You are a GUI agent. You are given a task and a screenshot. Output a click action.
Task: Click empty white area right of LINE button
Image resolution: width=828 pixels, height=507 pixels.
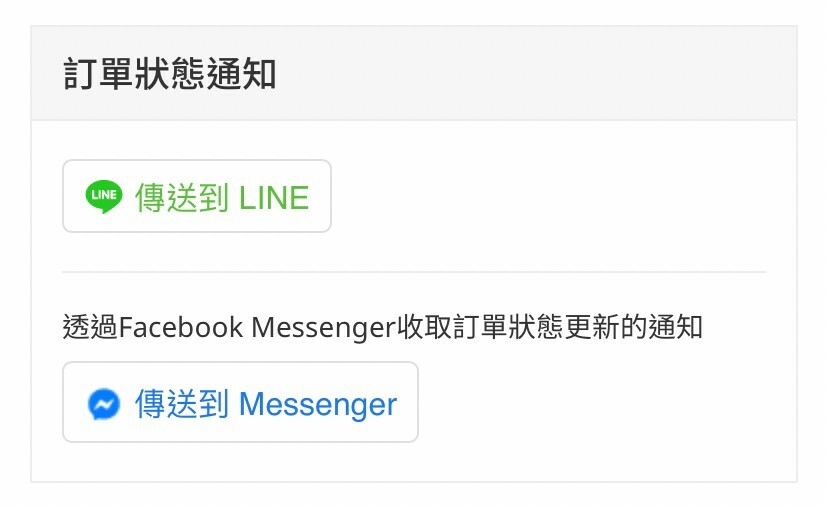tap(549, 196)
